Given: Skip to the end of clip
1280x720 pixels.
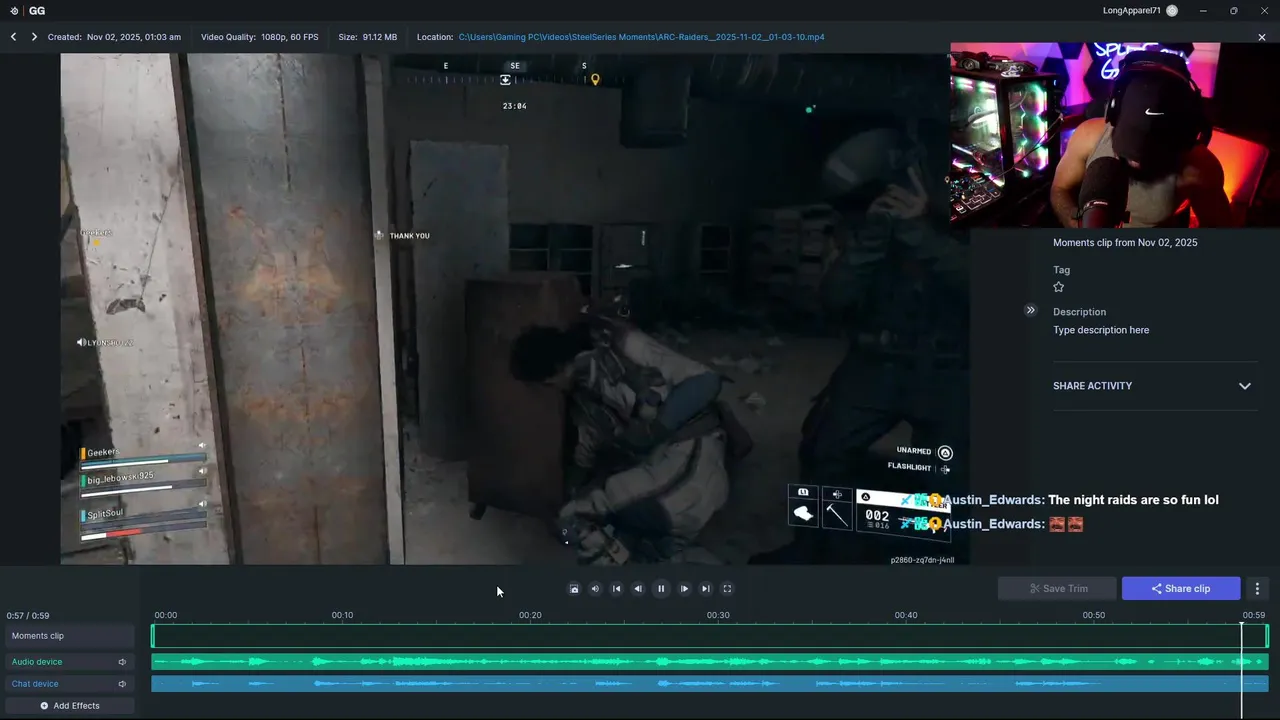Looking at the screenshot, I should pyautogui.click(x=706, y=589).
